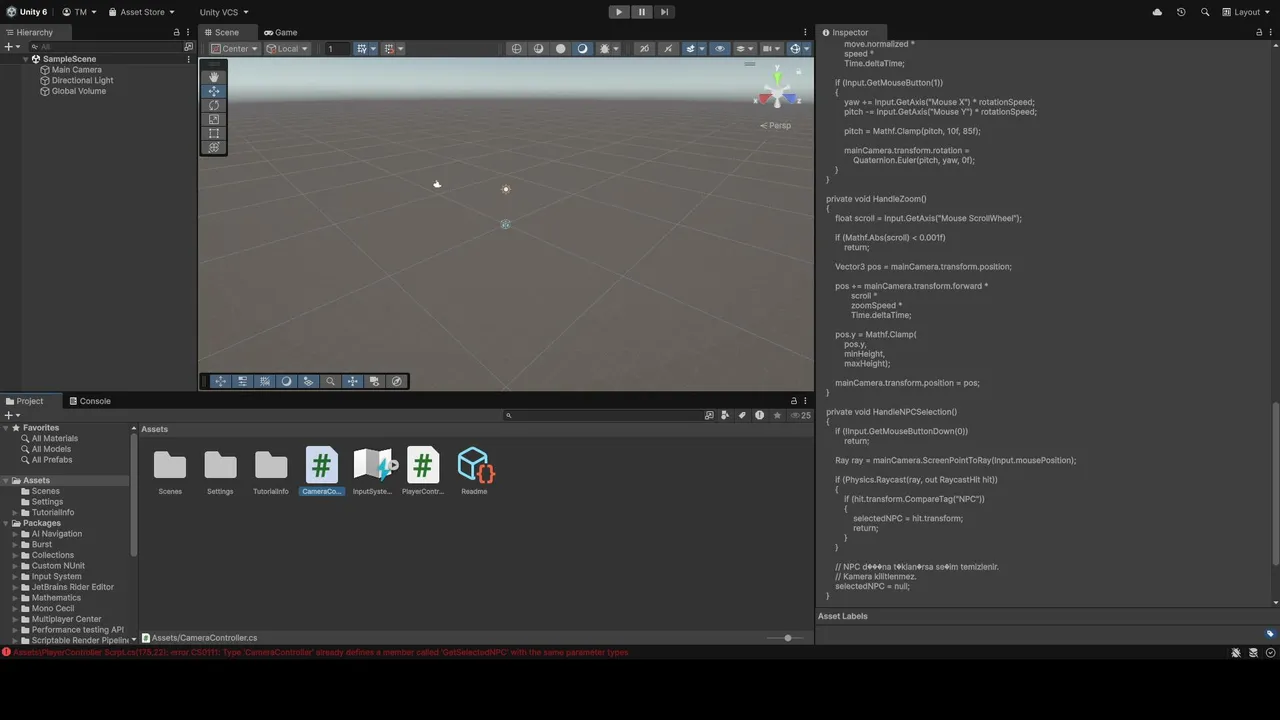Select Directional Light in hierarchy
This screenshot has height=720, width=1280.
pos(82,80)
